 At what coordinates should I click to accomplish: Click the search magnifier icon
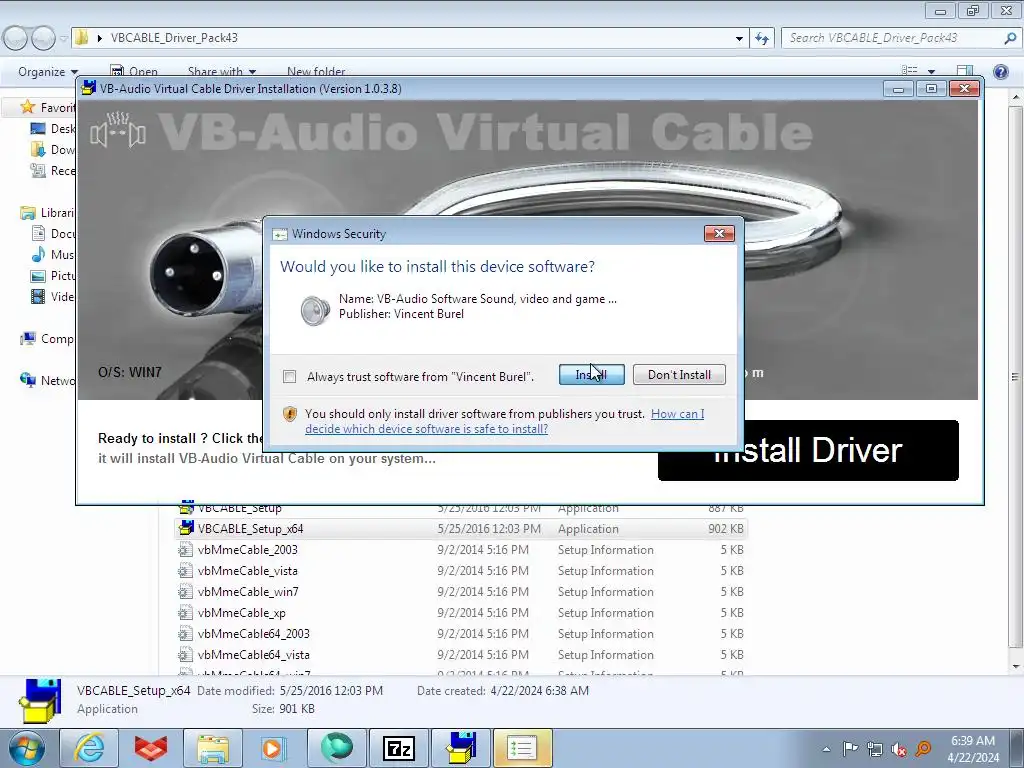click(x=1010, y=38)
